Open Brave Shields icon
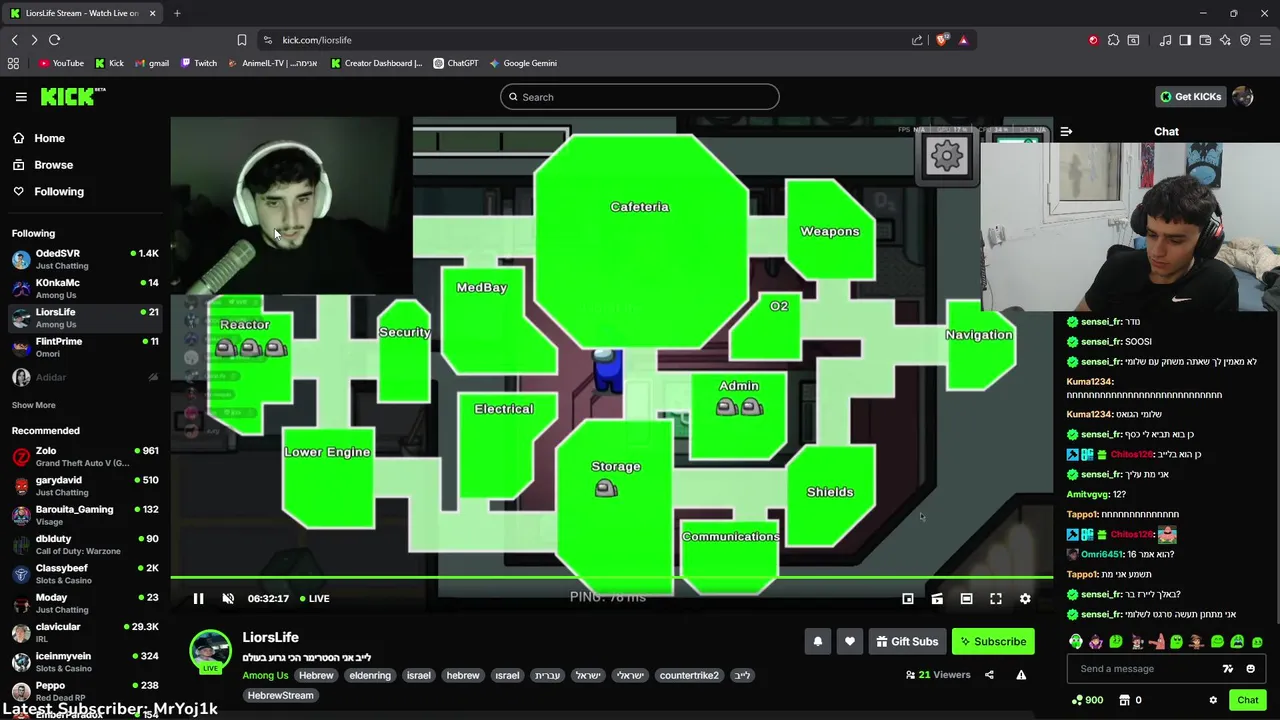1280x720 pixels. coord(942,40)
